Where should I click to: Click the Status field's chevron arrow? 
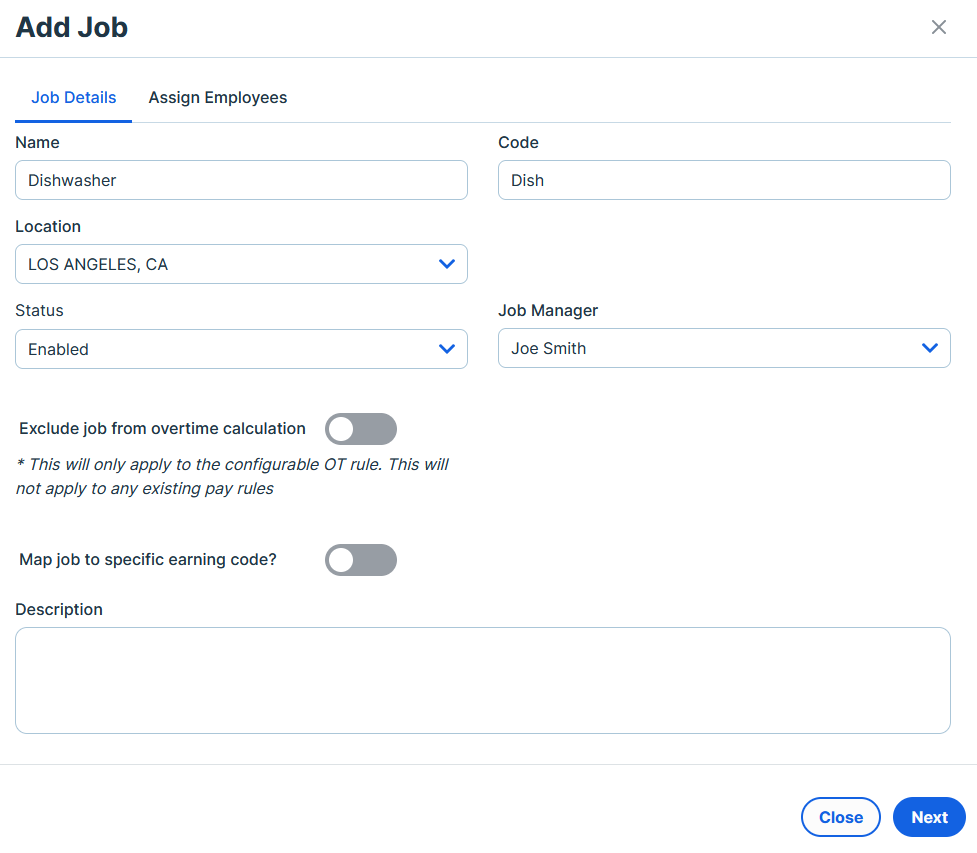tap(447, 348)
